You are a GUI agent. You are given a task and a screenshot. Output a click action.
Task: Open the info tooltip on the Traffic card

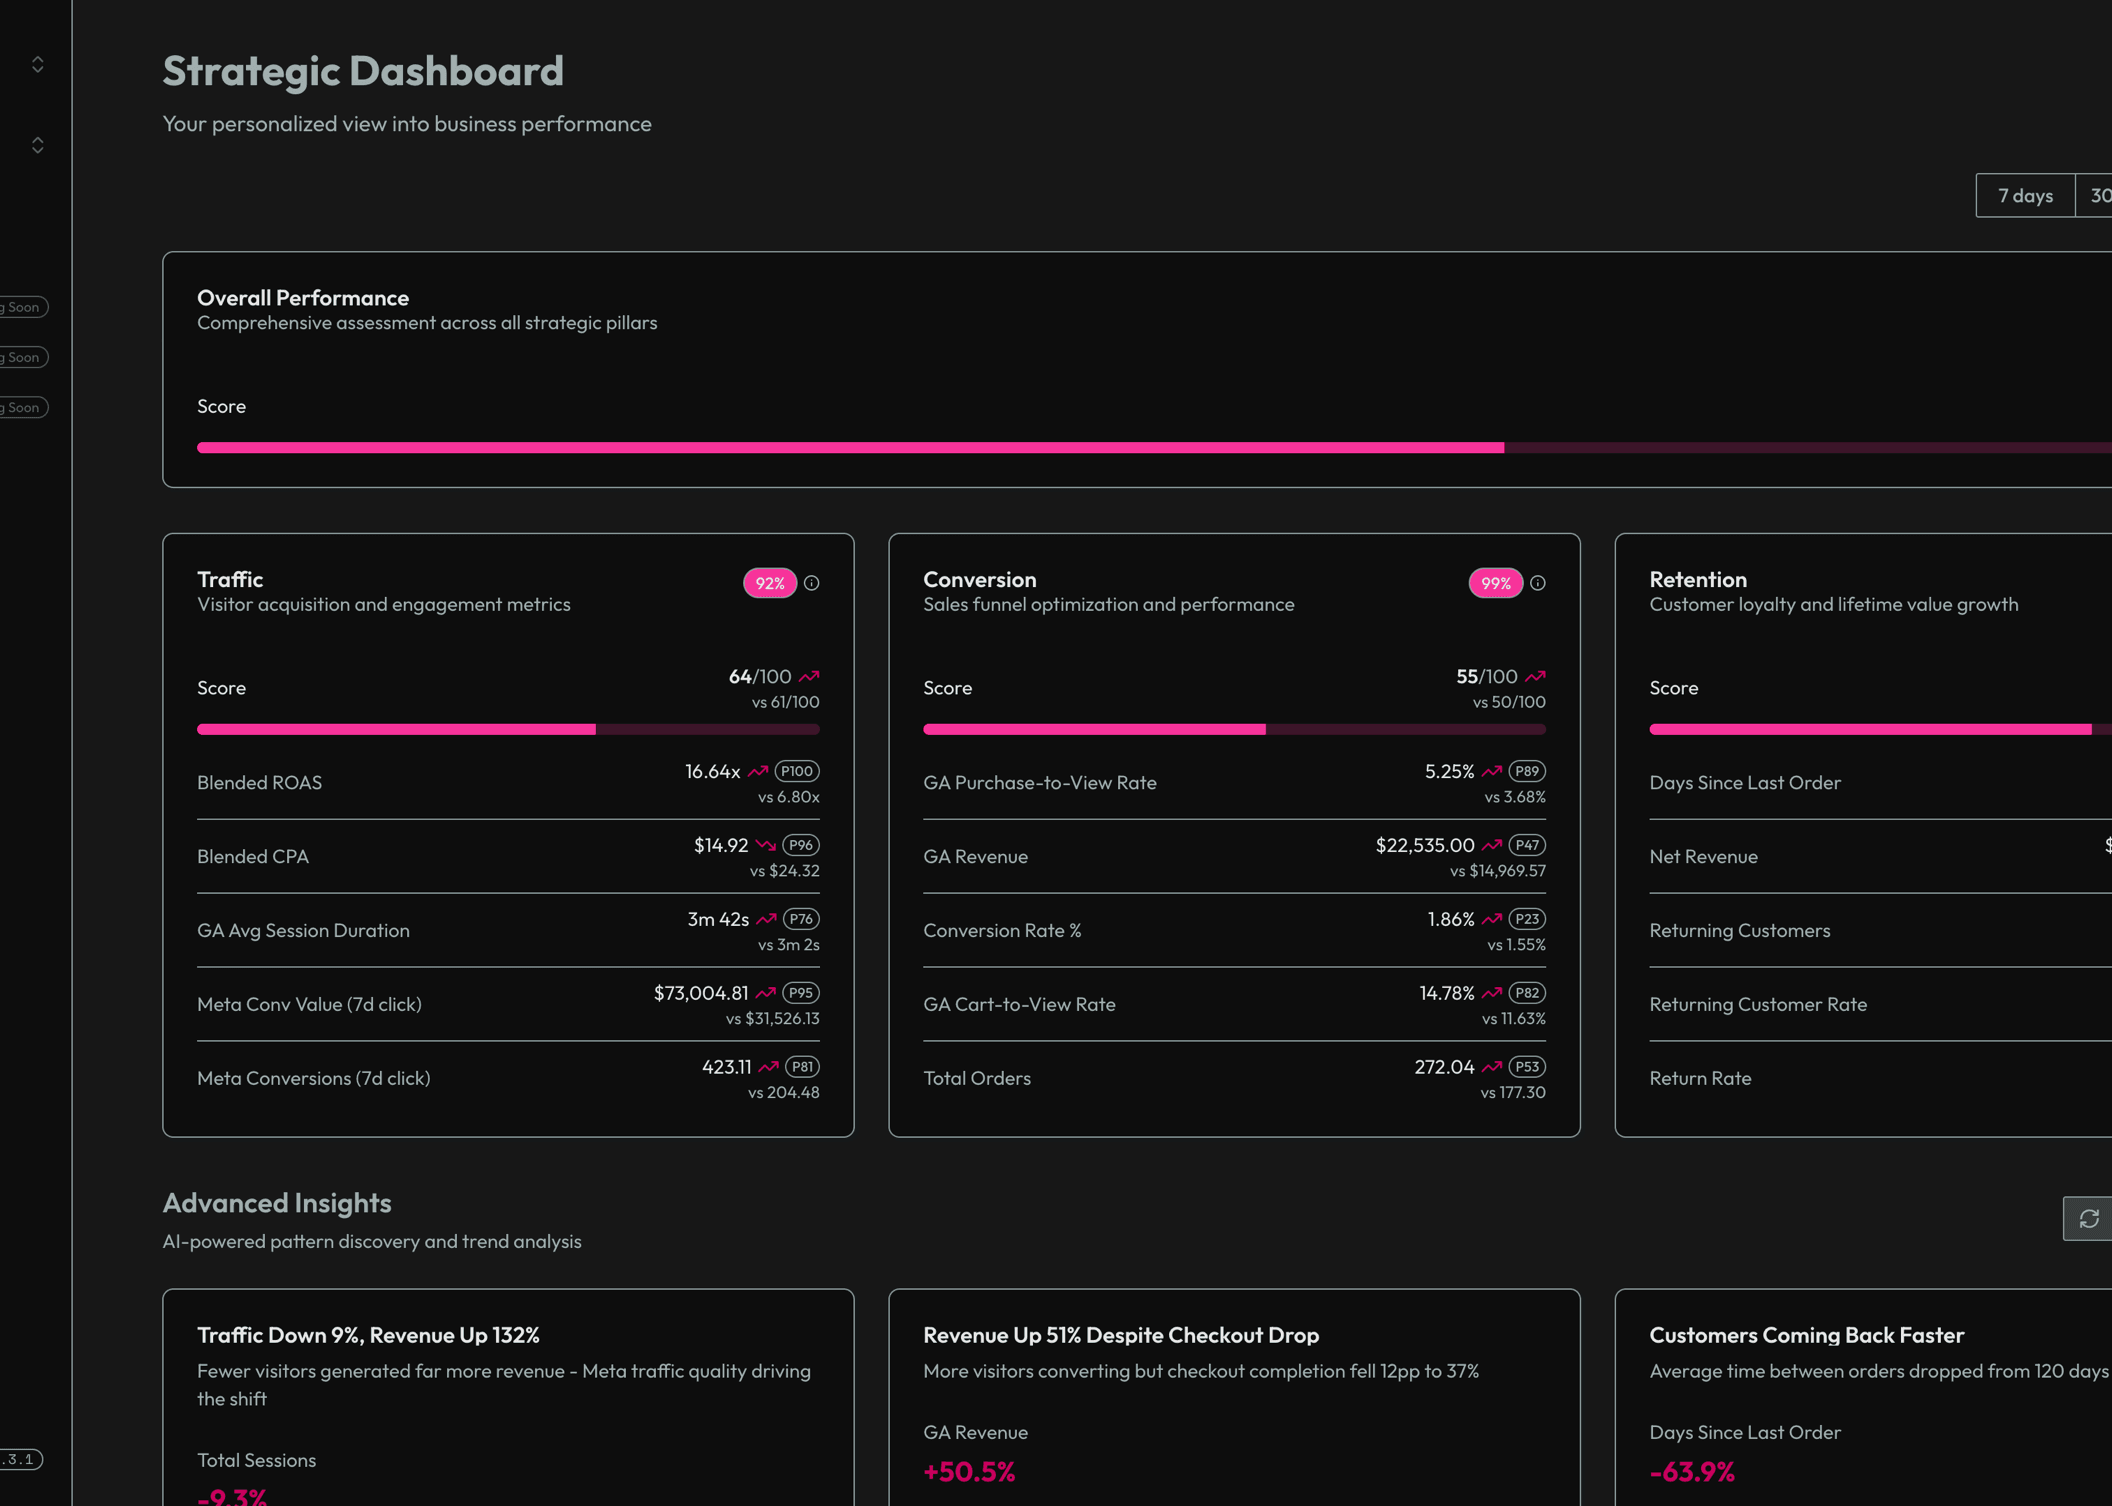tap(812, 583)
